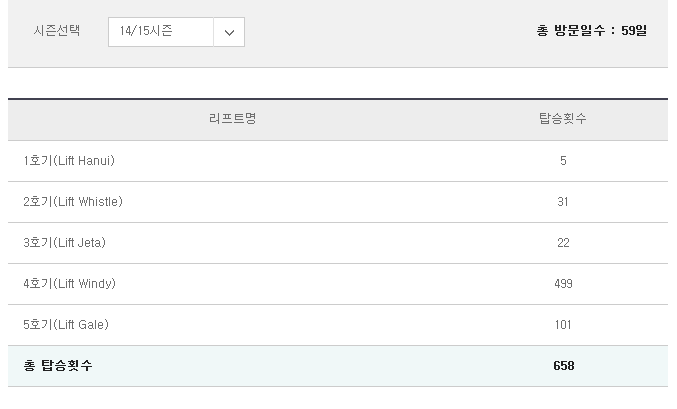Image resolution: width=677 pixels, height=409 pixels.
Task: Click the 탑승횟수 column header
Action: [563, 118]
